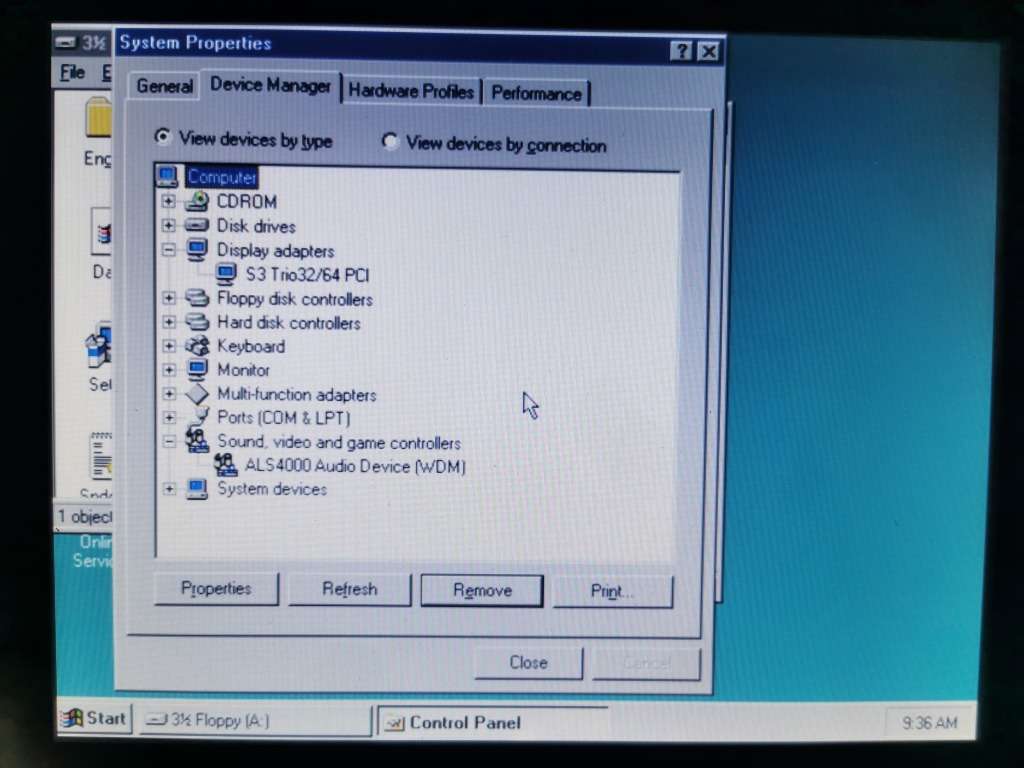
Task: Select the Monitor device icon
Action: coord(196,370)
